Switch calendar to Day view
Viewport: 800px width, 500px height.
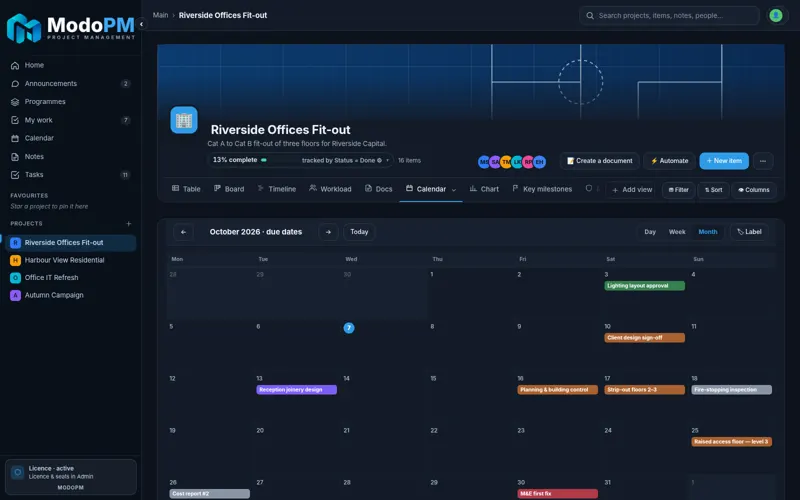click(x=650, y=232)
